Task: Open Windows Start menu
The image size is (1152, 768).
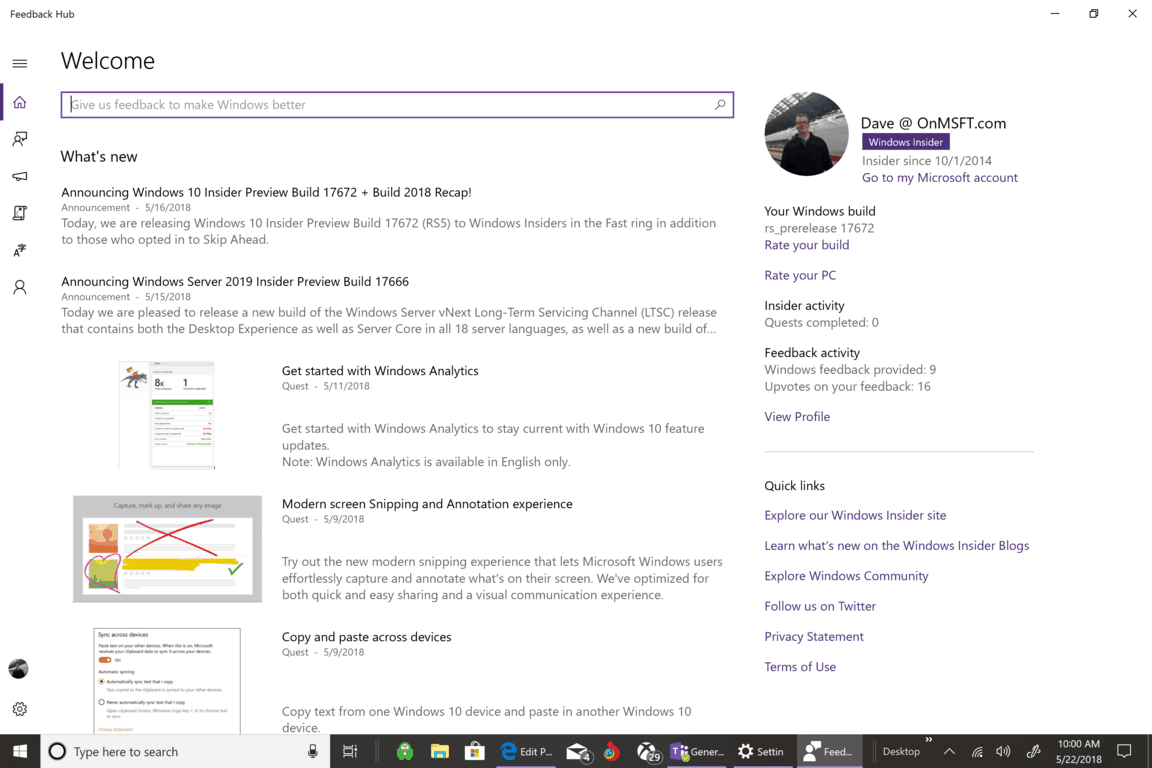Action: click(x=20, y=751)
